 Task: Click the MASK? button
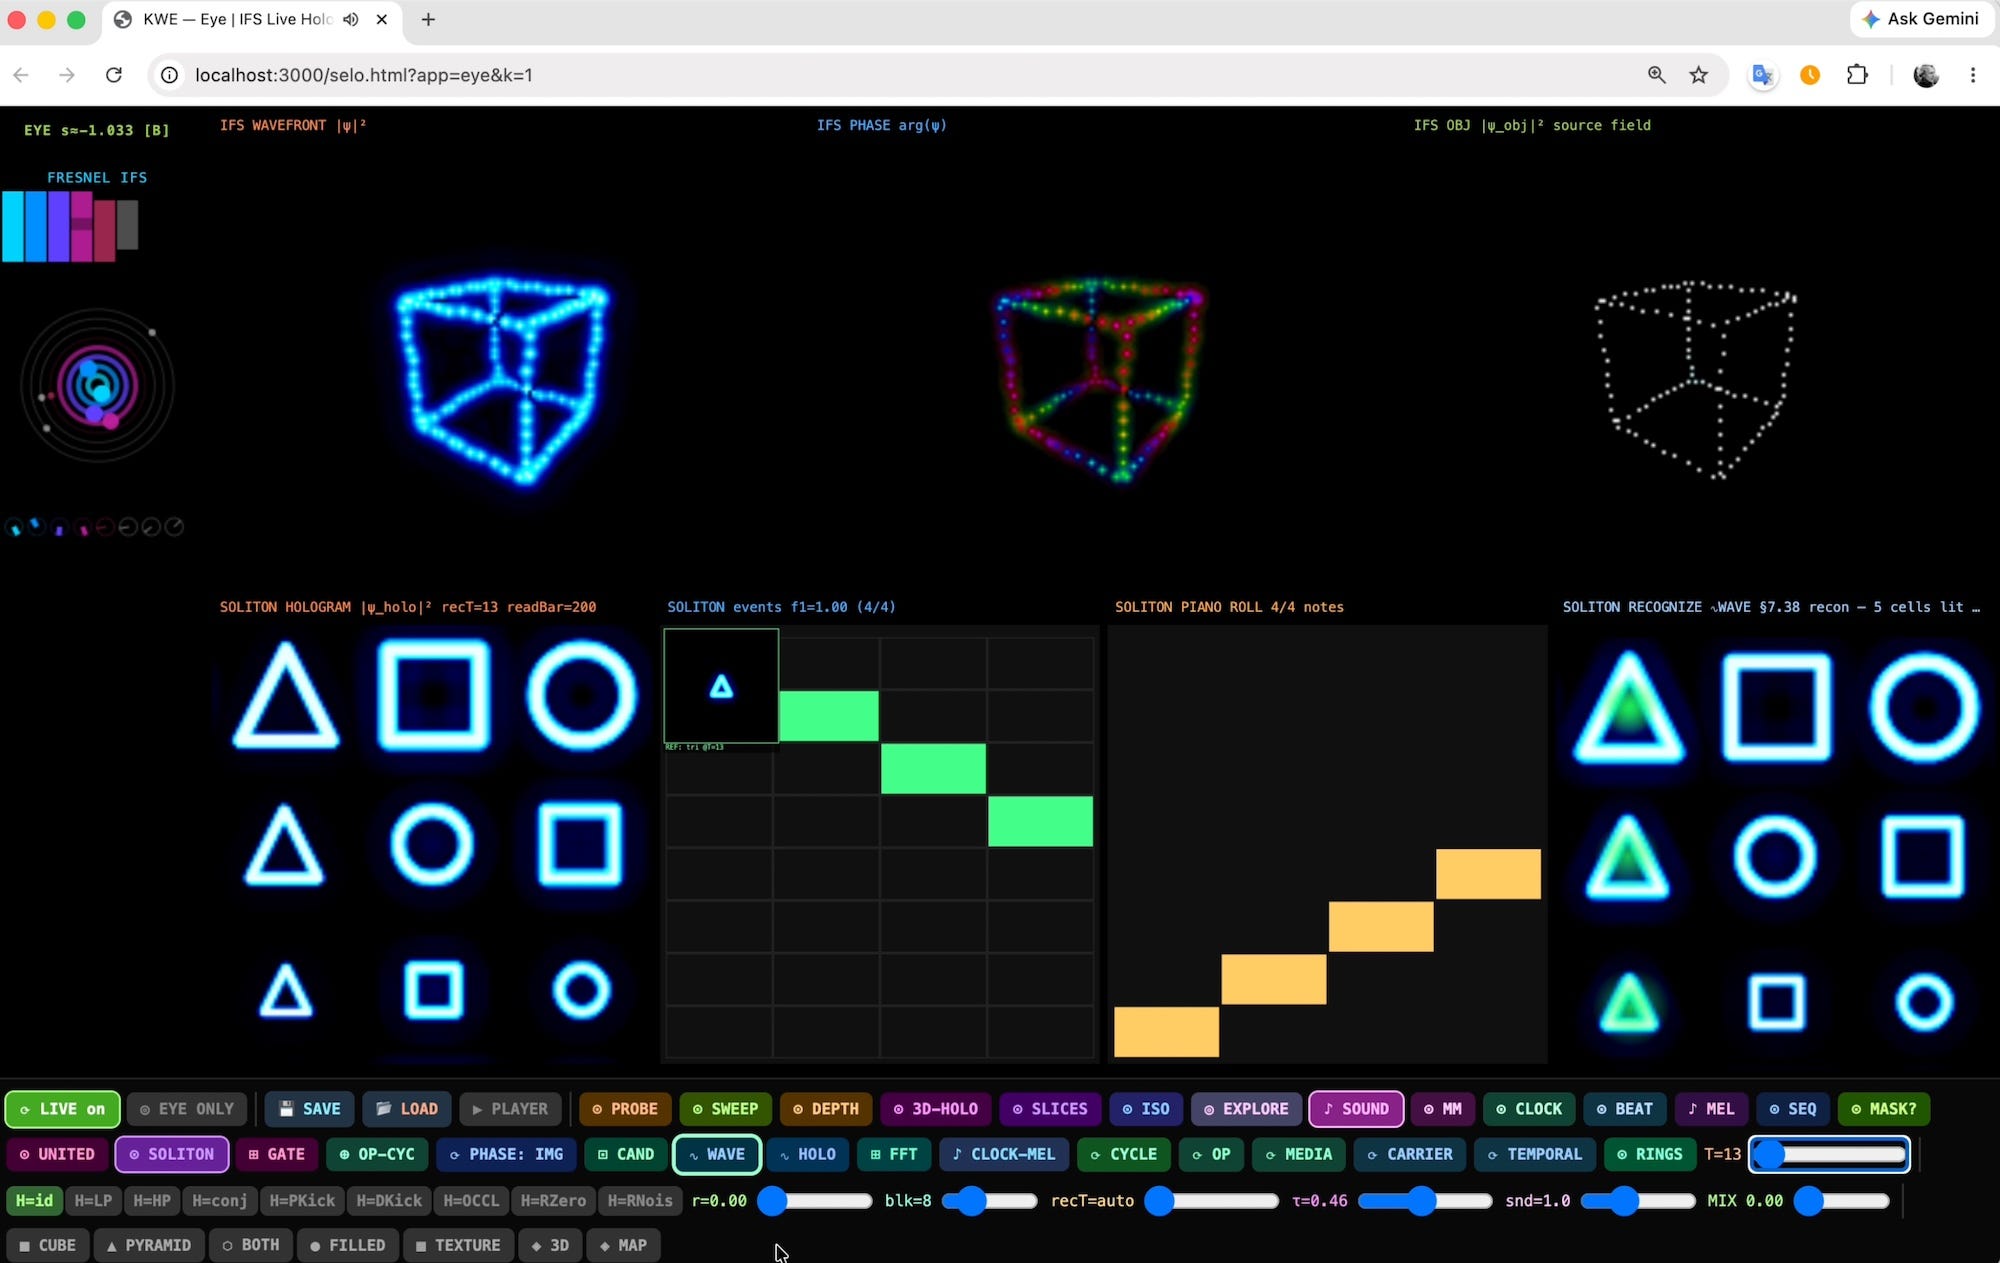point(1884,1109)
